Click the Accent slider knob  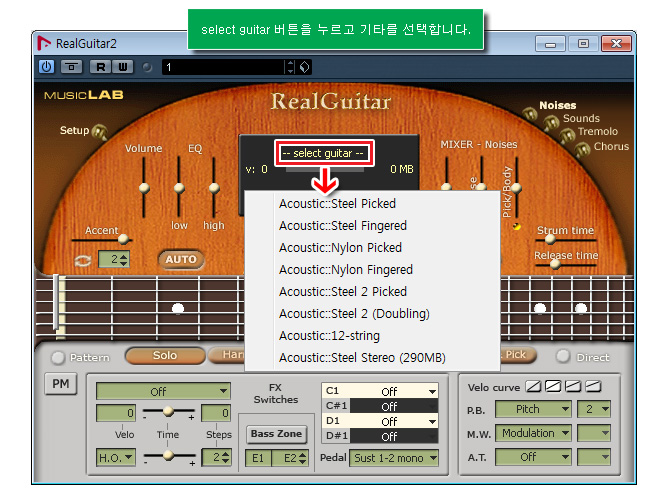pyautogui.click(x=123, y=239)
